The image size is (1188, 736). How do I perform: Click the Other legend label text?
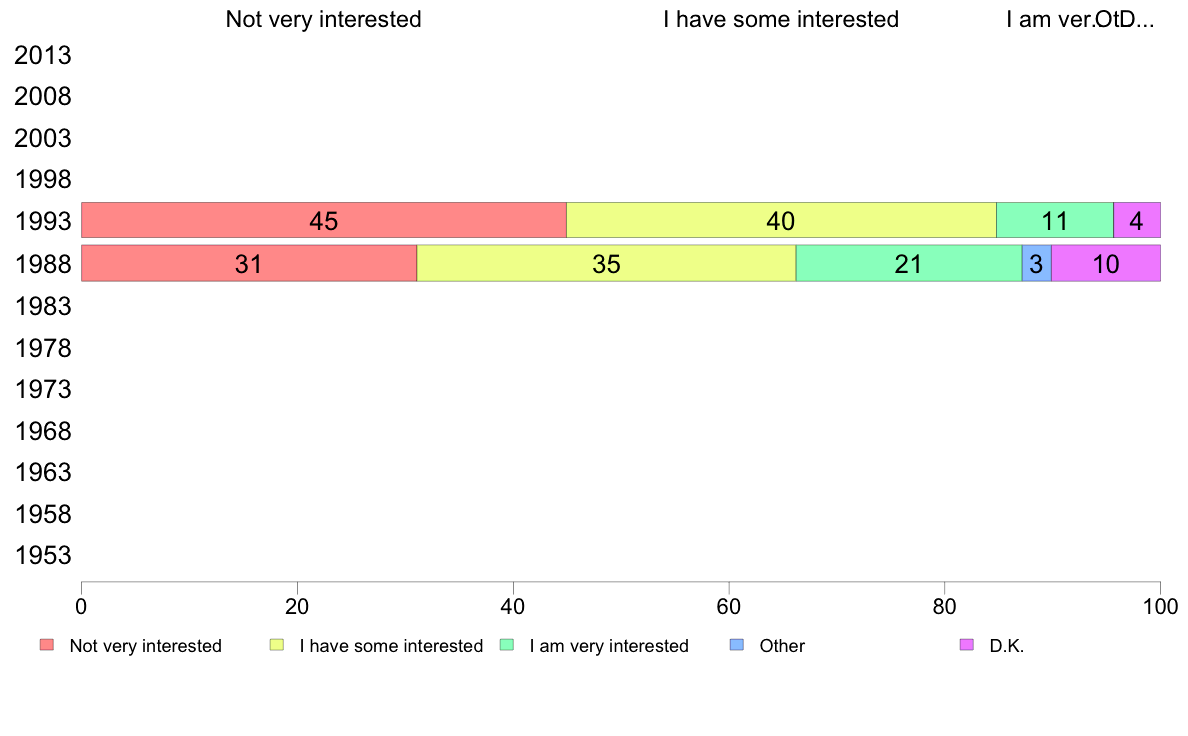782,646
